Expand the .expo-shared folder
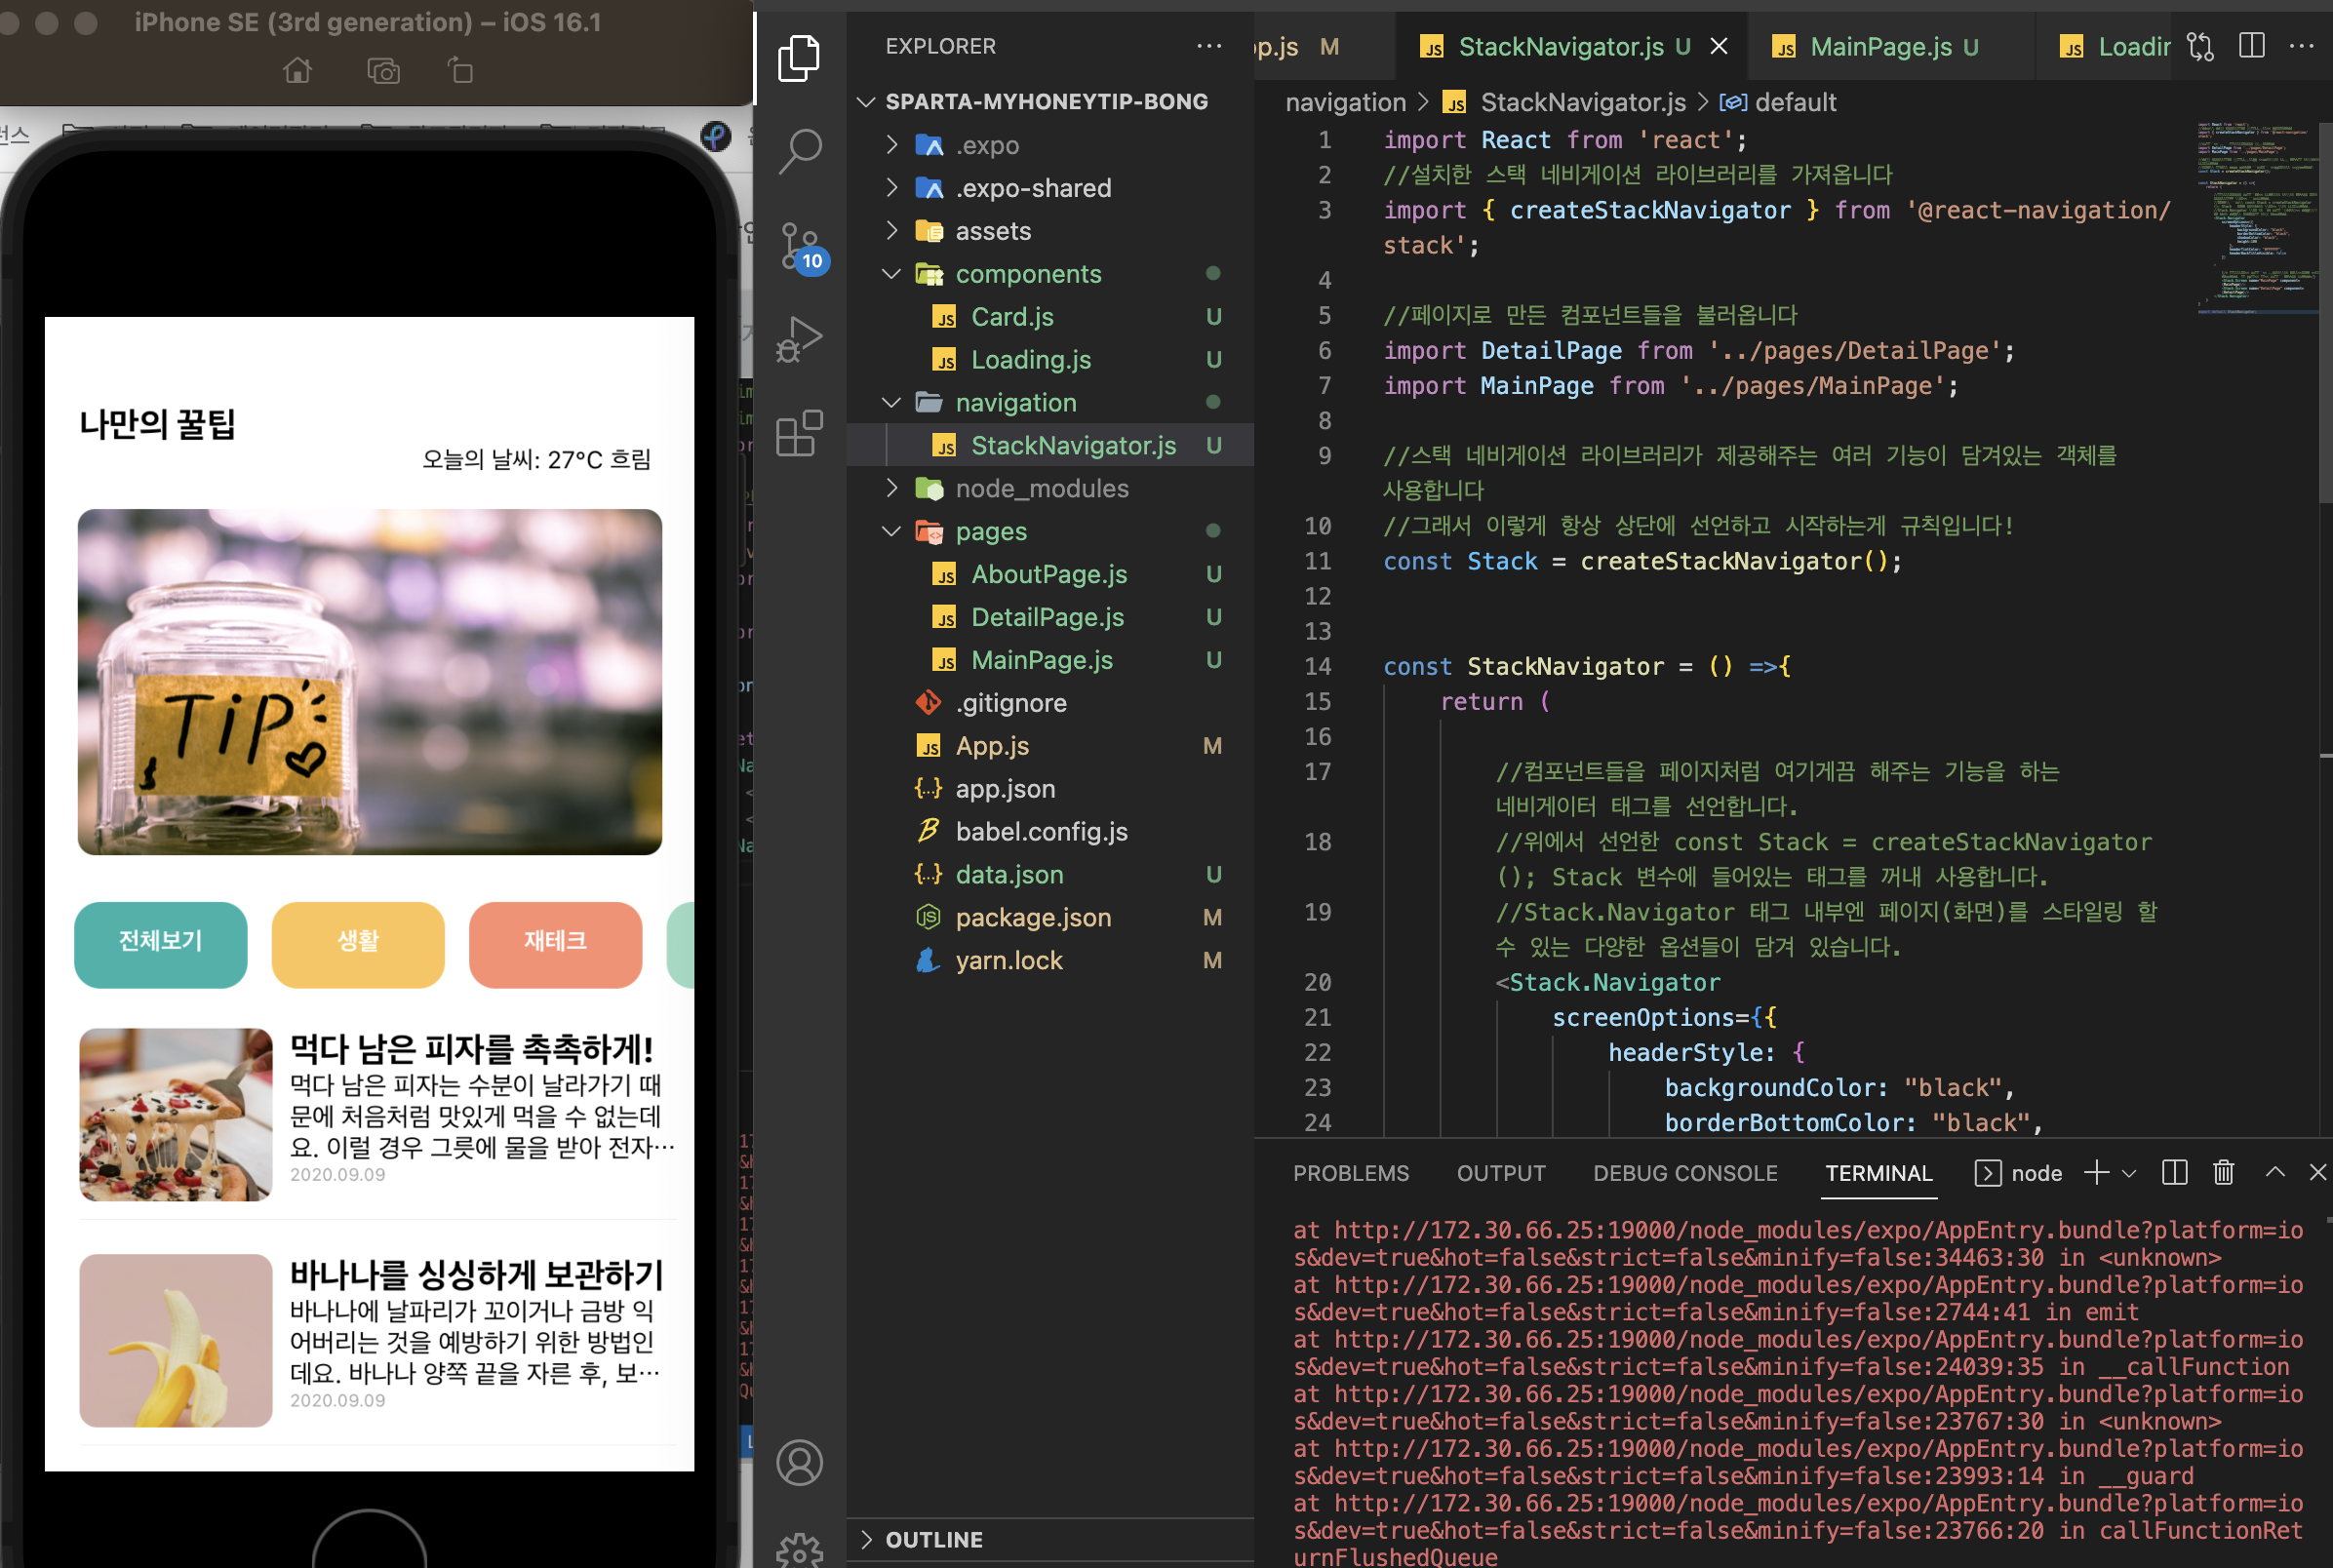 tap(892, 188)
